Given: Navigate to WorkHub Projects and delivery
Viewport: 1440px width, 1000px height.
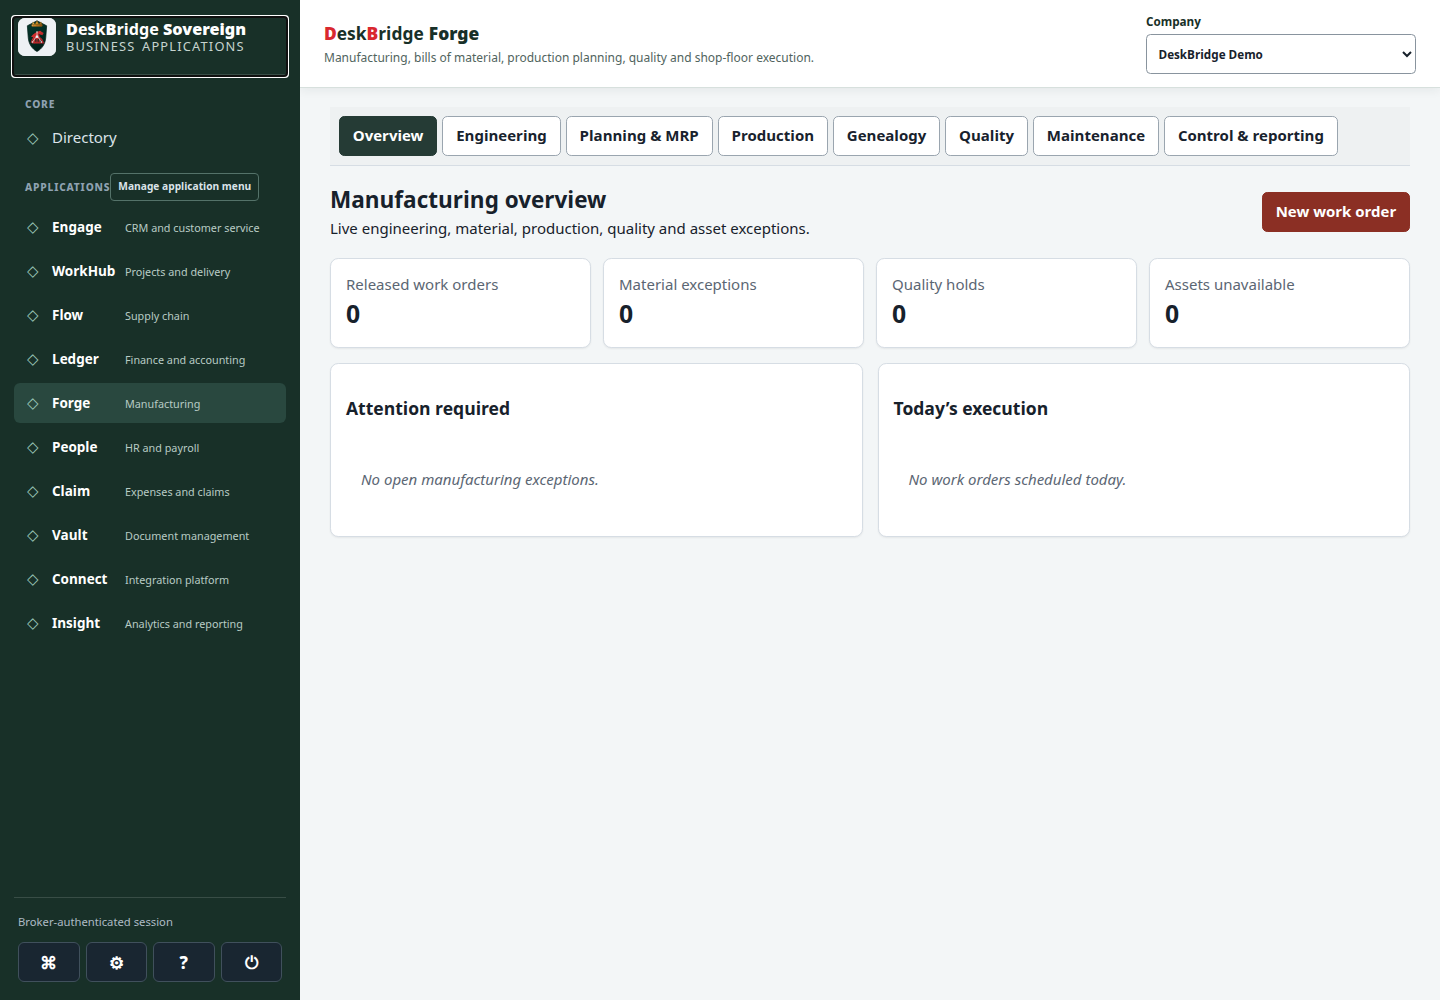Looking at the screenshot, I should tap(150, 272).
